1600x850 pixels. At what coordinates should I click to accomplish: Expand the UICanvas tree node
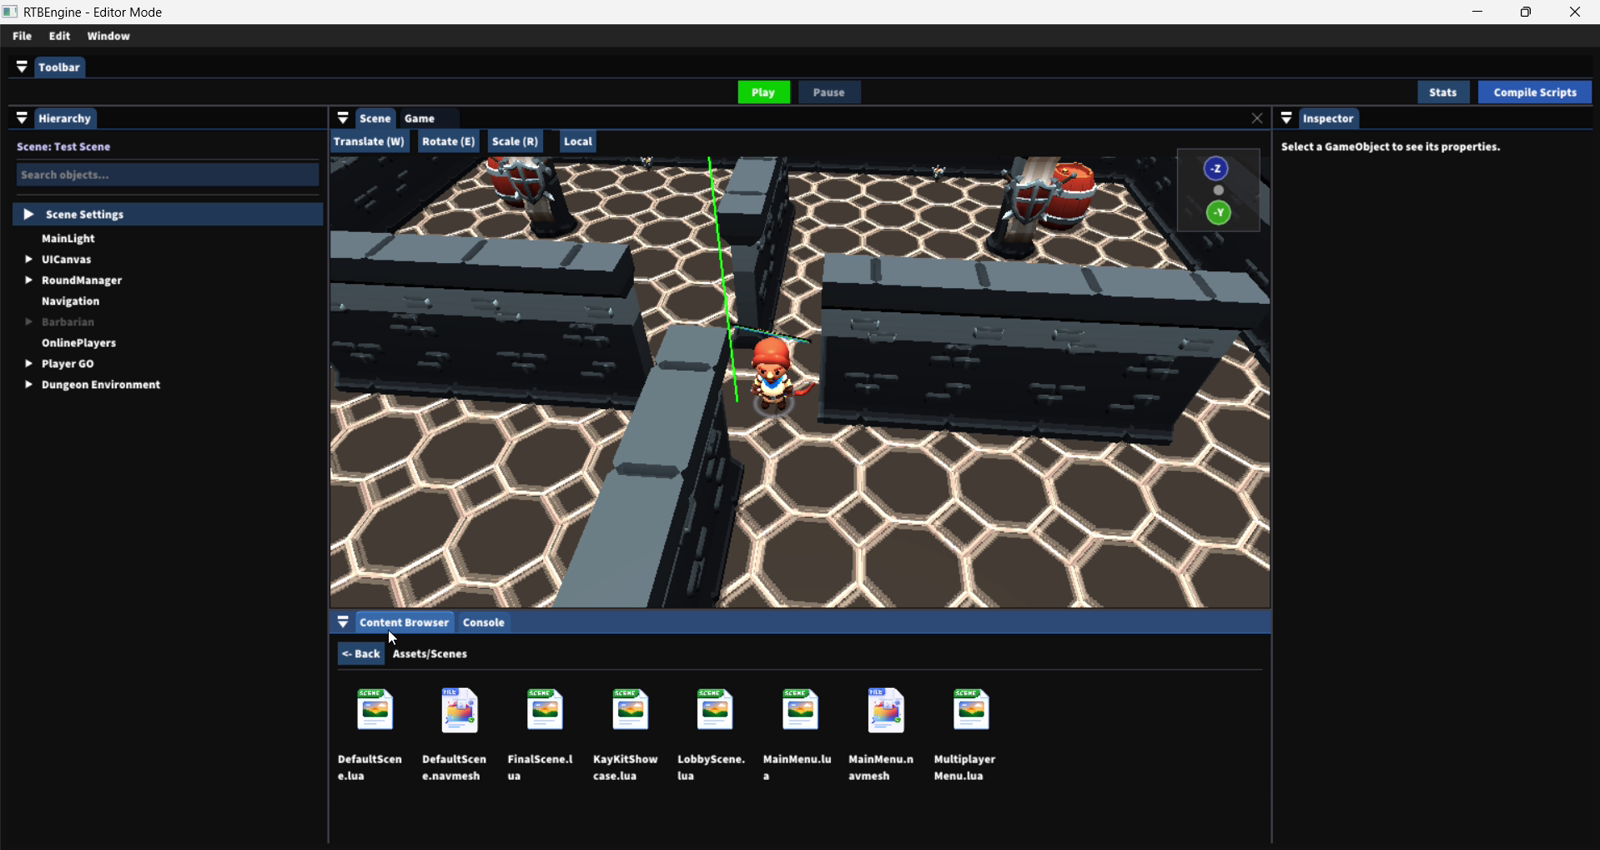tap(29, 259)
